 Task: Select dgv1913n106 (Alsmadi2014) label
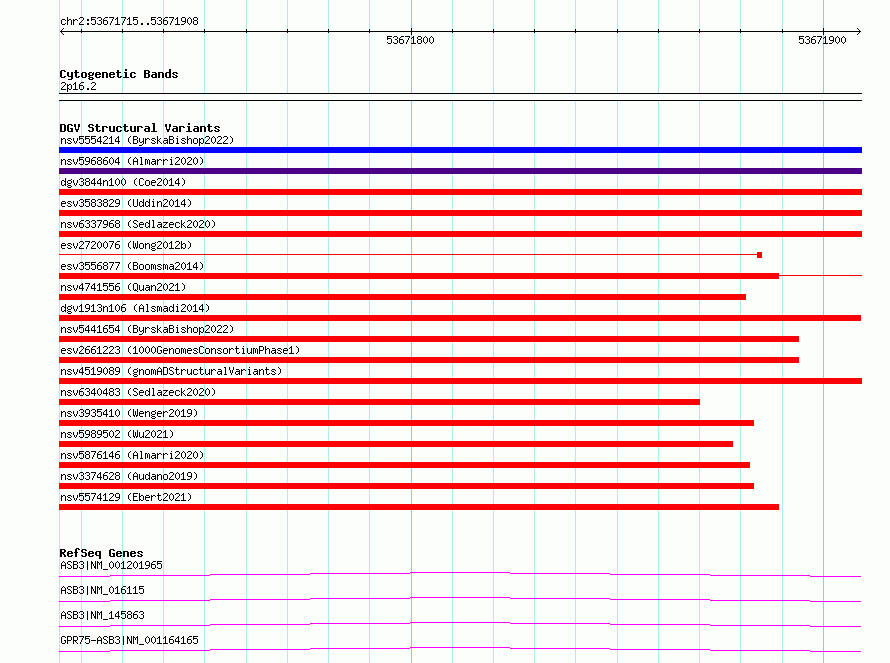click(x=135, y=308)
